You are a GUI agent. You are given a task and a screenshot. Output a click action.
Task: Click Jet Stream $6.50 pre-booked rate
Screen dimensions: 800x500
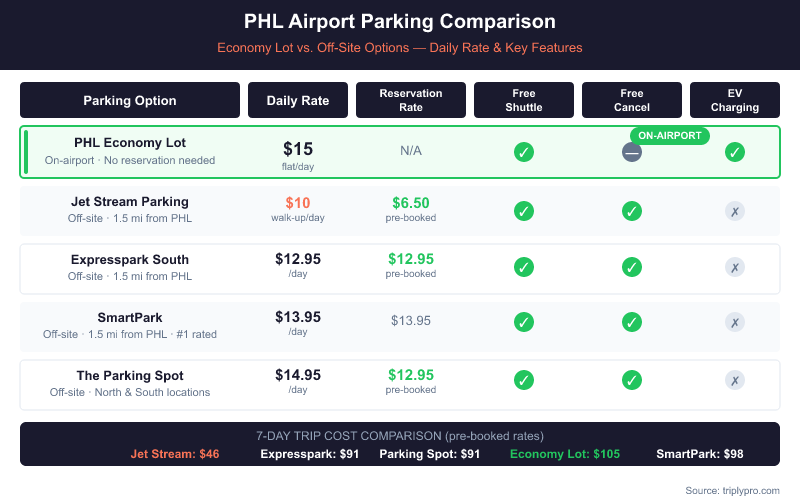pos(411,203)
